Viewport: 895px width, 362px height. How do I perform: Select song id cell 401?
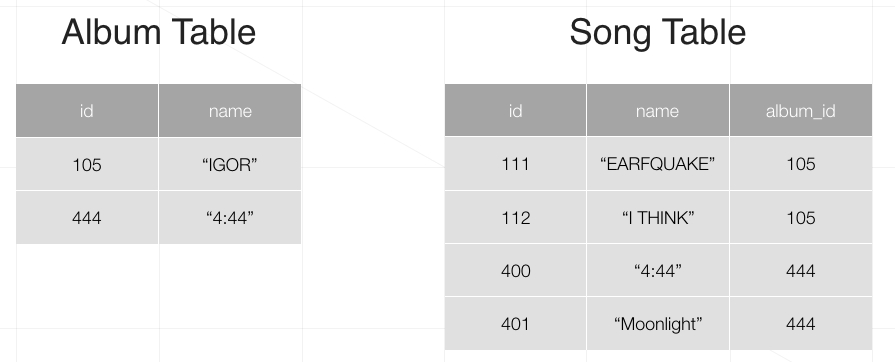tap(515, 324)
